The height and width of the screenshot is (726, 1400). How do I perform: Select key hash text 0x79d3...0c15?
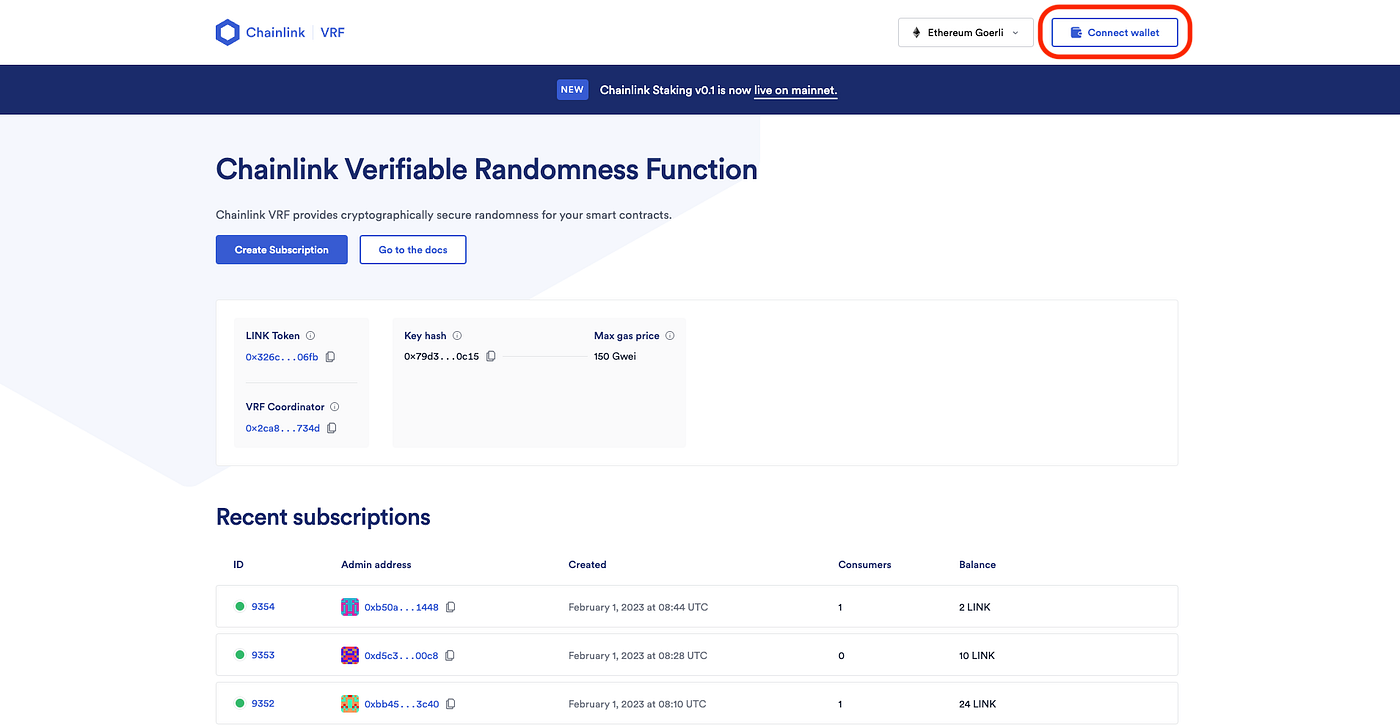click(442, 356)
